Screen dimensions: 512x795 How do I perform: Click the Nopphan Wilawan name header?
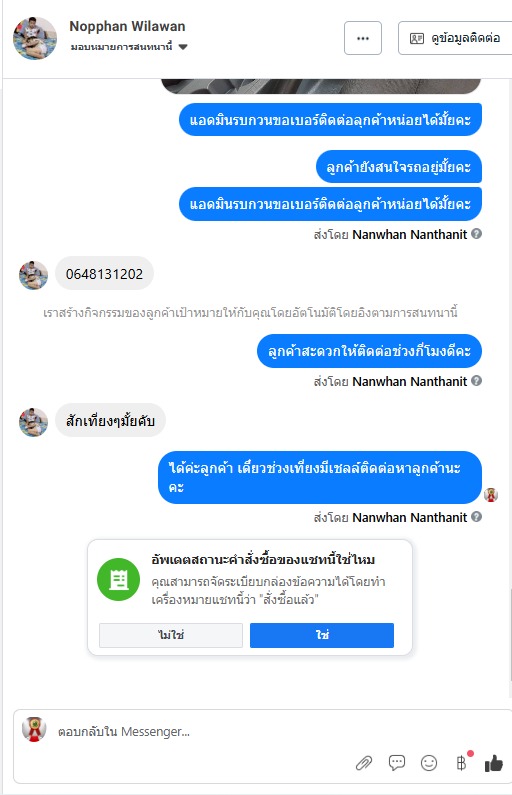[x=127, y=26]
